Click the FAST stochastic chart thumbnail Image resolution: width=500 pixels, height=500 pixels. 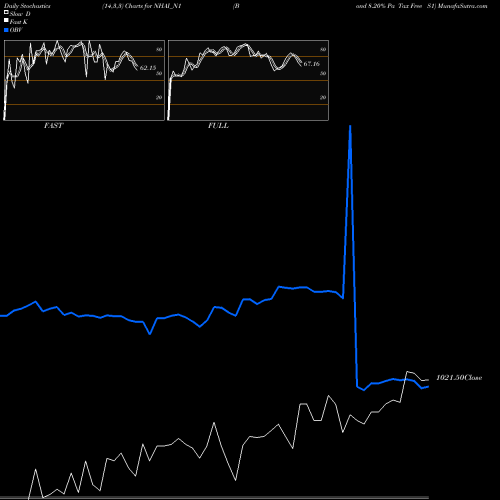click(x=84, y=80)
